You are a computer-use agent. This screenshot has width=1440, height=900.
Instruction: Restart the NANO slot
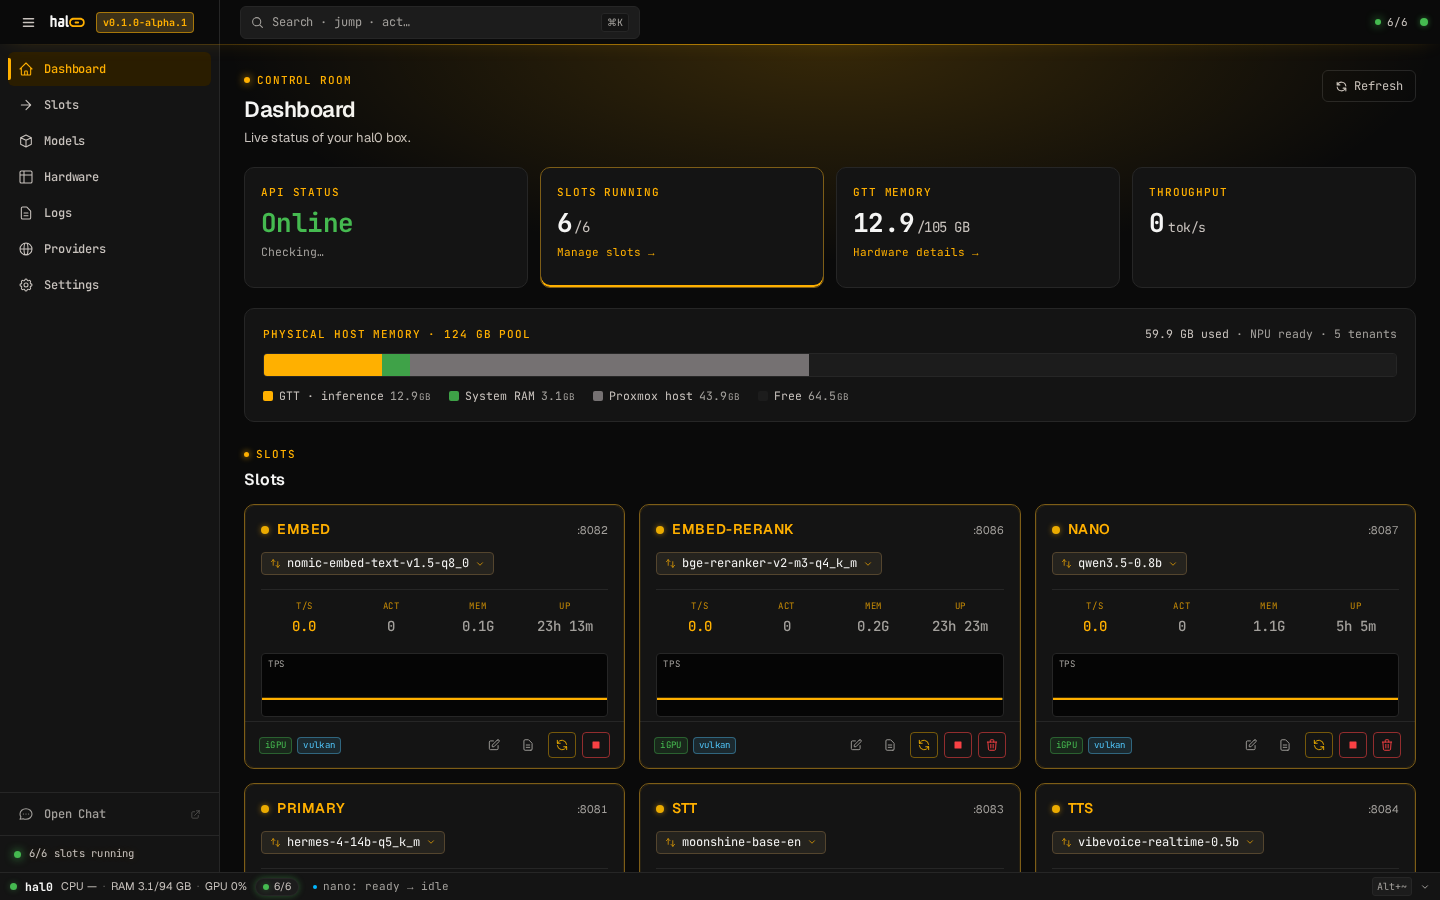(1319, 745)
